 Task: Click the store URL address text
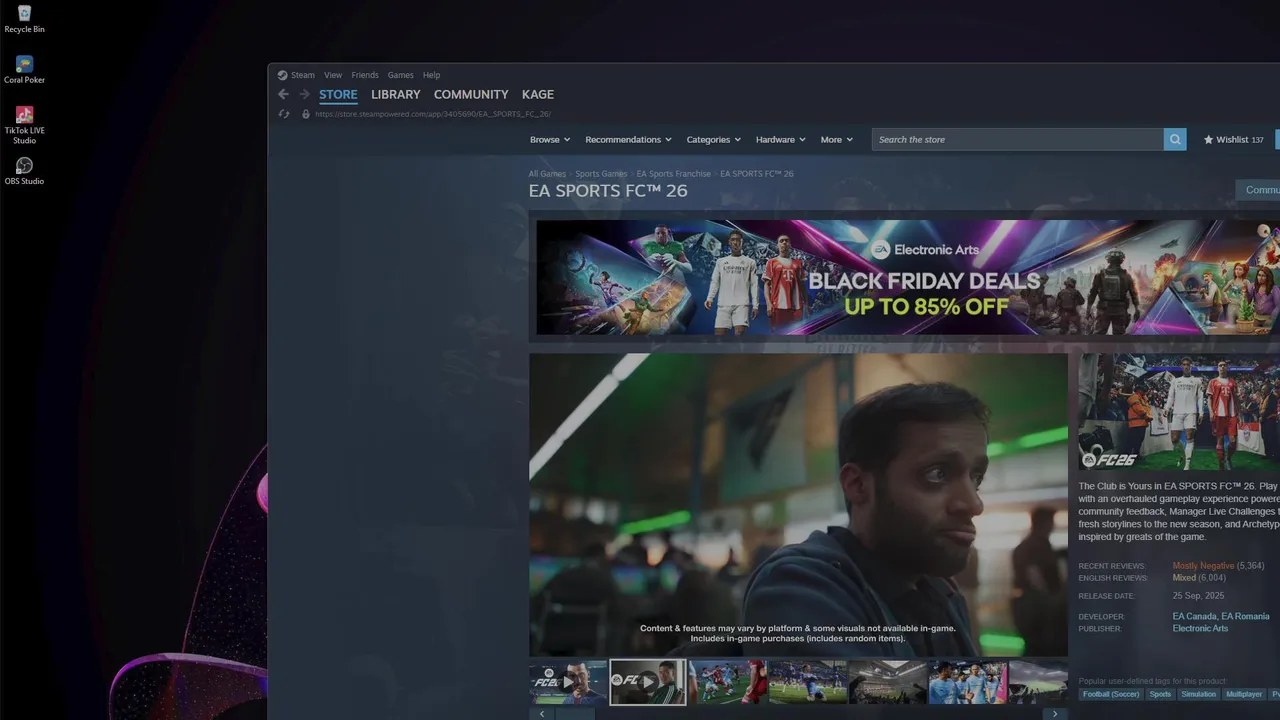[433, 114]
